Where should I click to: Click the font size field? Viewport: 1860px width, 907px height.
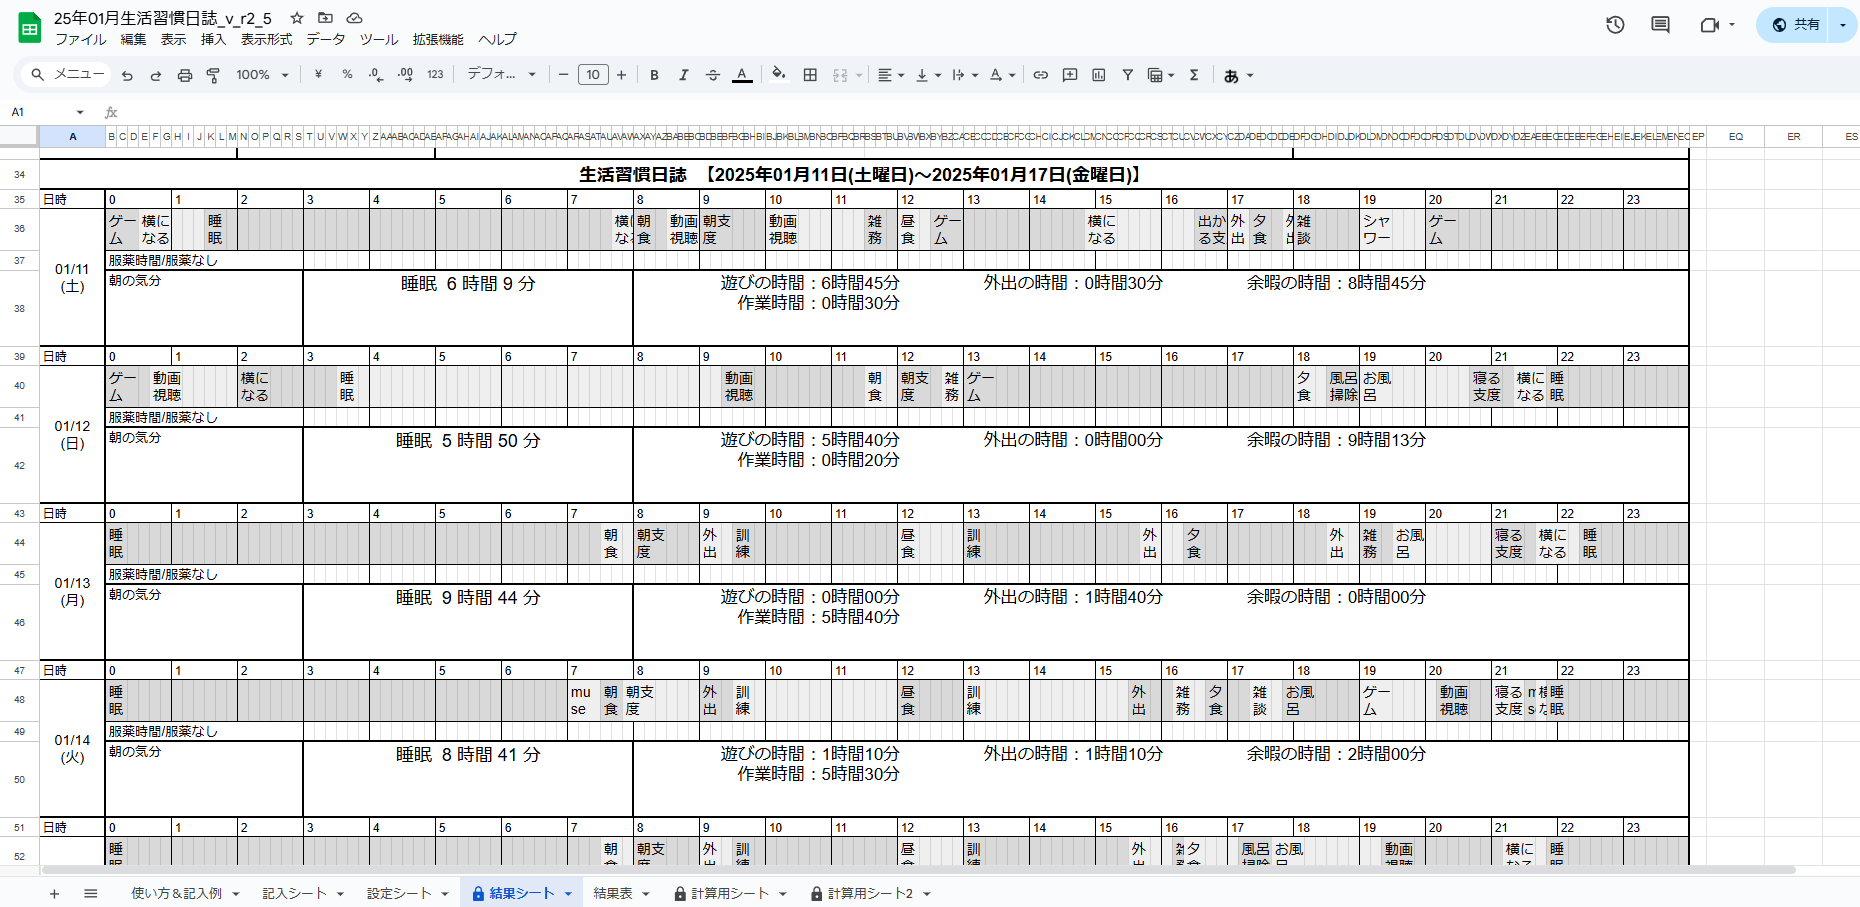[593, 75]
